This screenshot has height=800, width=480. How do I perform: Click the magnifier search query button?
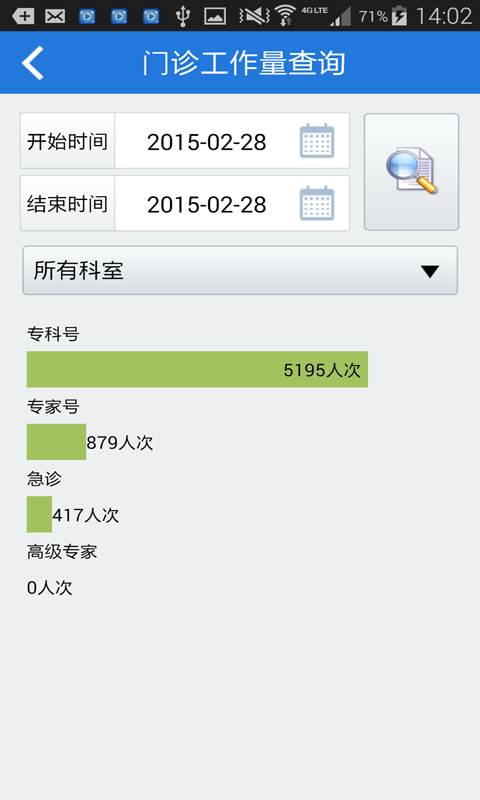click(411, 172)
